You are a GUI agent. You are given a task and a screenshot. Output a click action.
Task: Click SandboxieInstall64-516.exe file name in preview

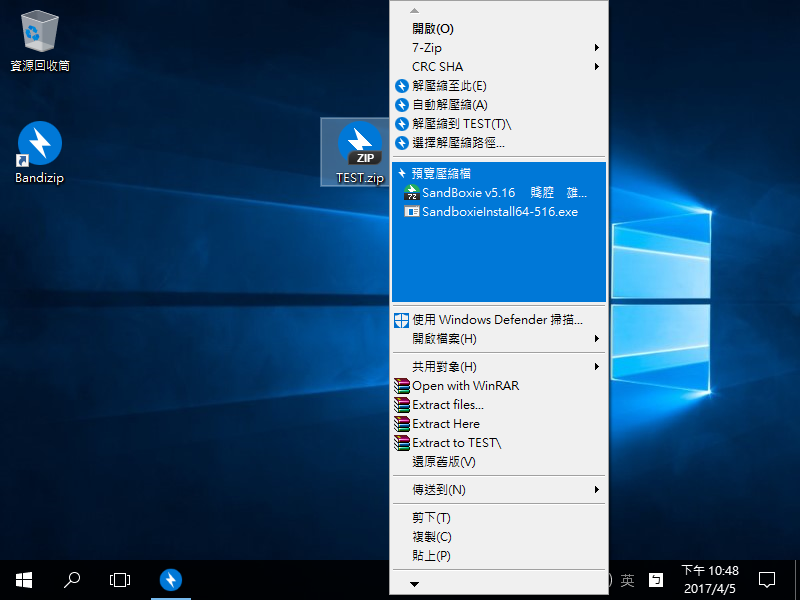[x=500, y=212]
